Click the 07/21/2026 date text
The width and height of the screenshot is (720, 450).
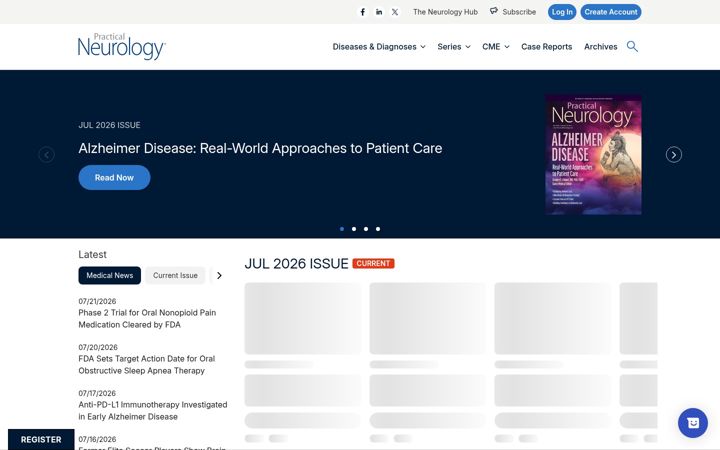tap(97, 301)
